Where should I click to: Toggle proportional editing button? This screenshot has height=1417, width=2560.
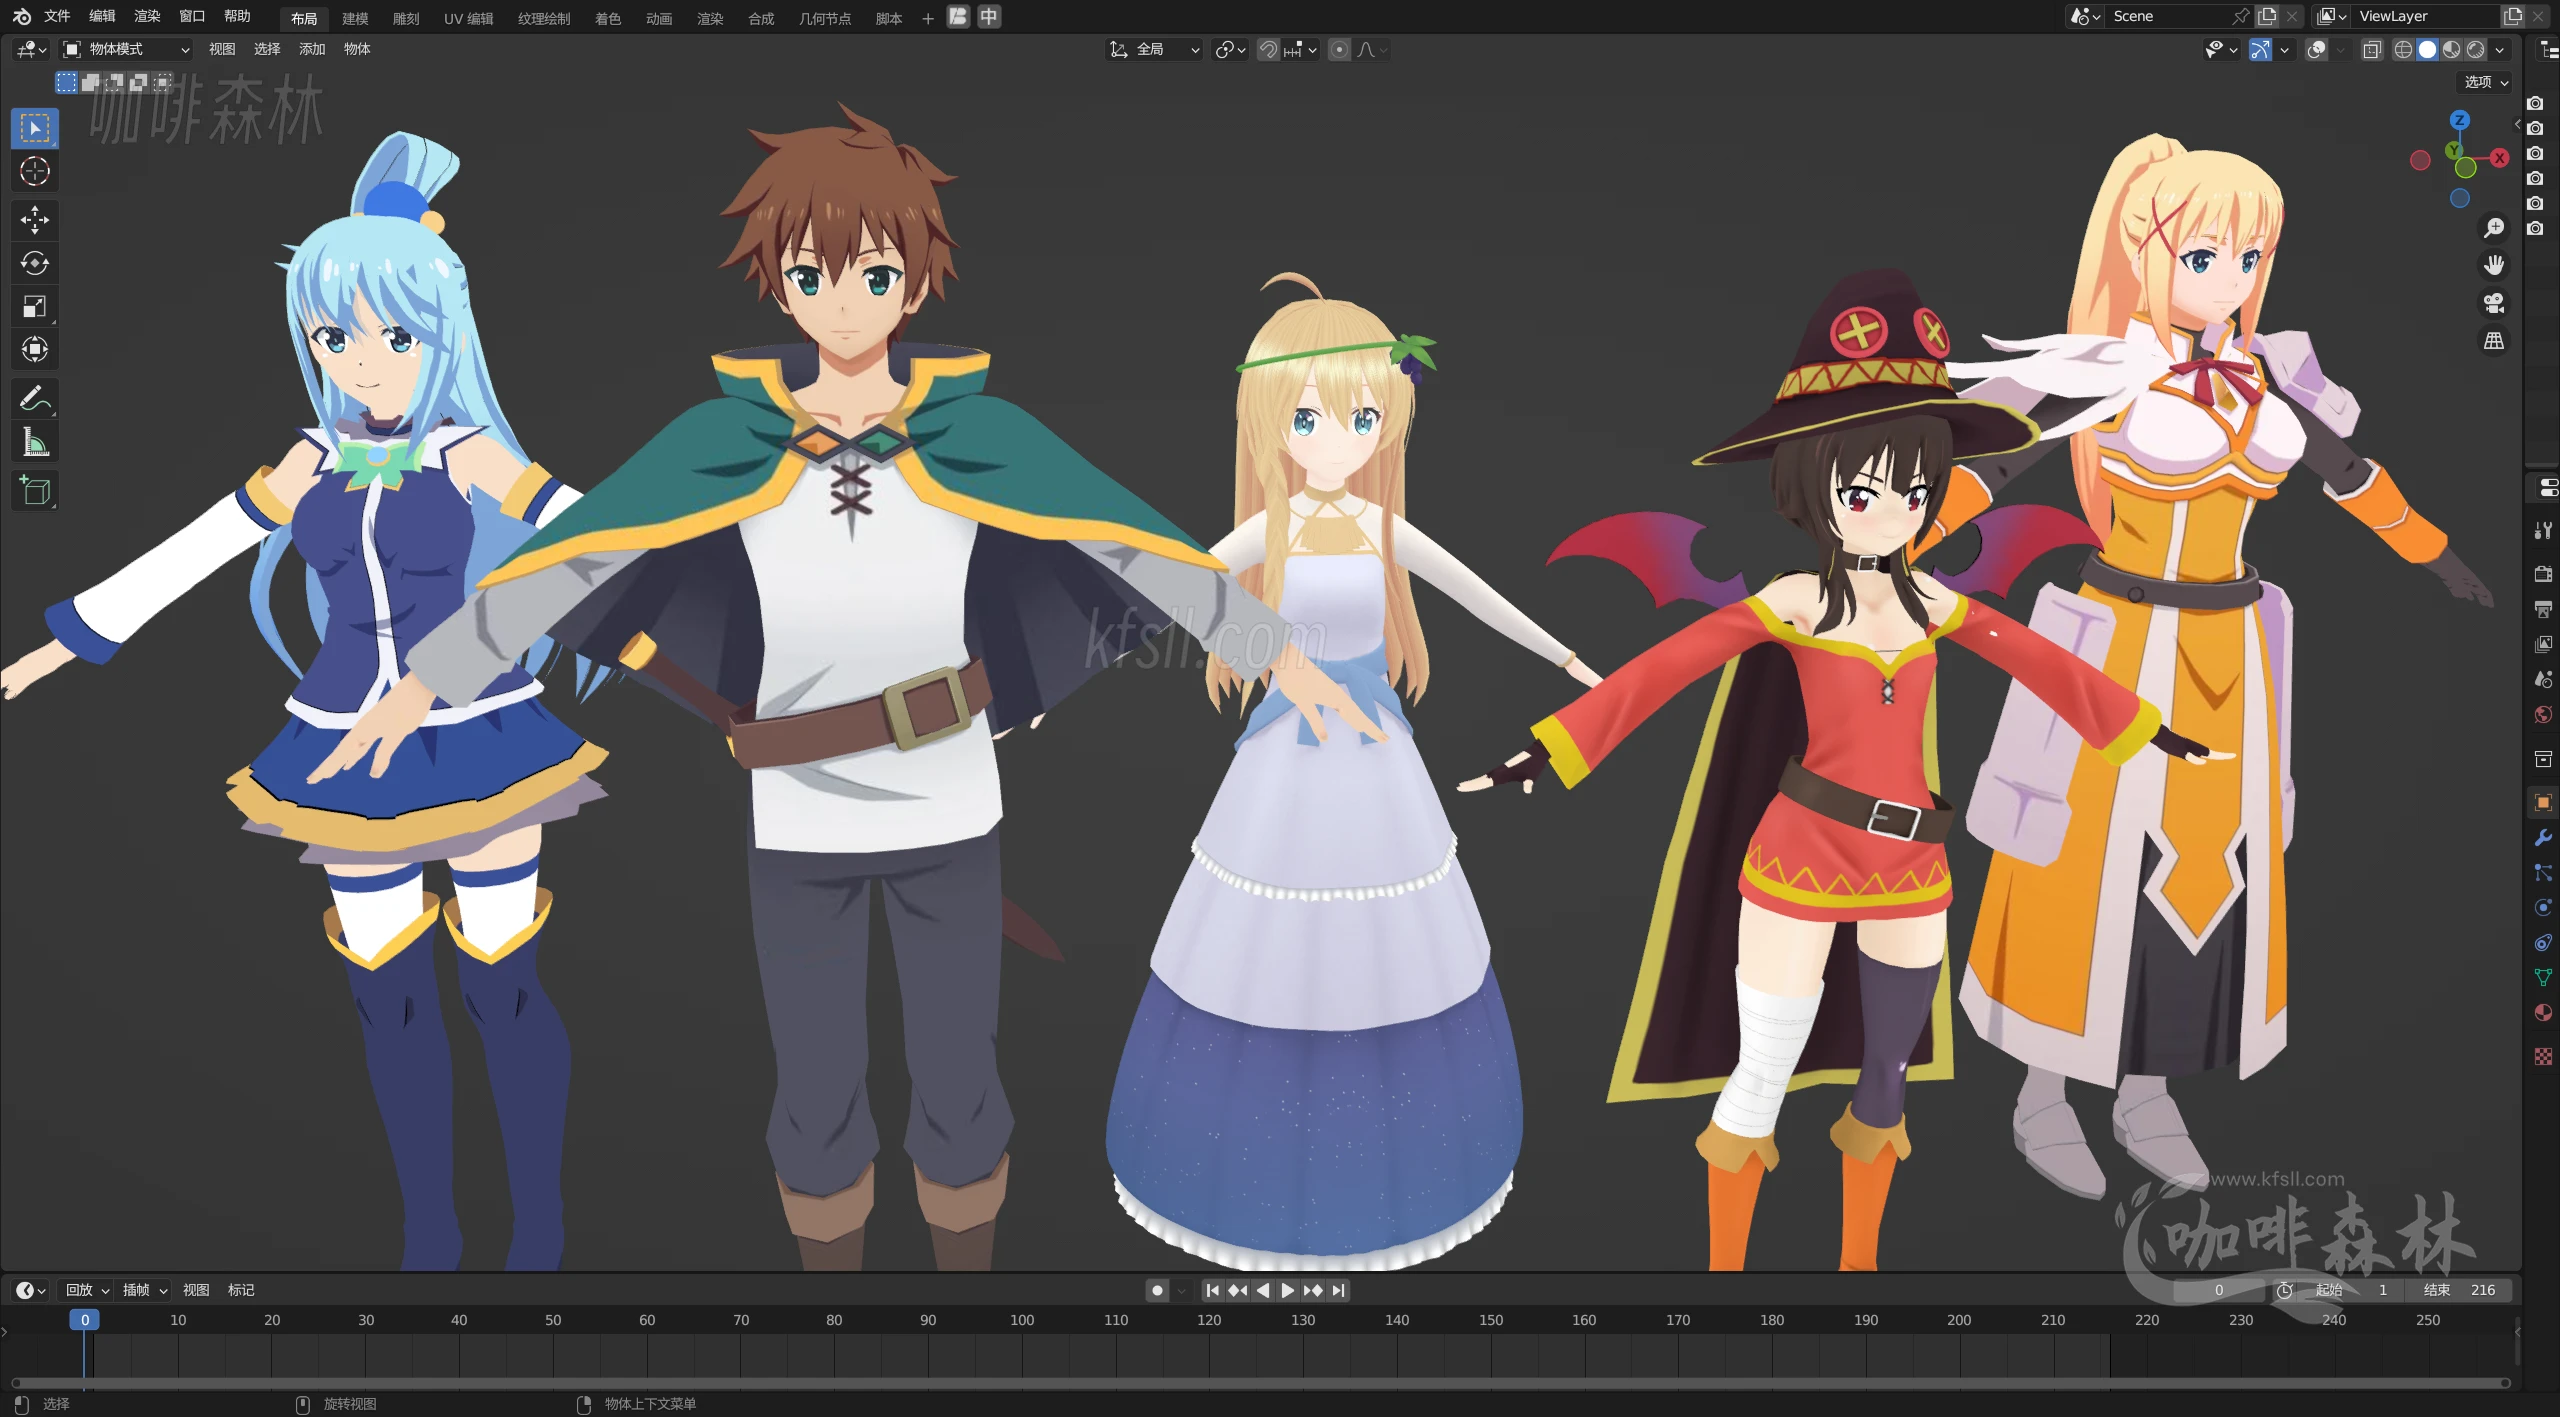(1339, 49)
